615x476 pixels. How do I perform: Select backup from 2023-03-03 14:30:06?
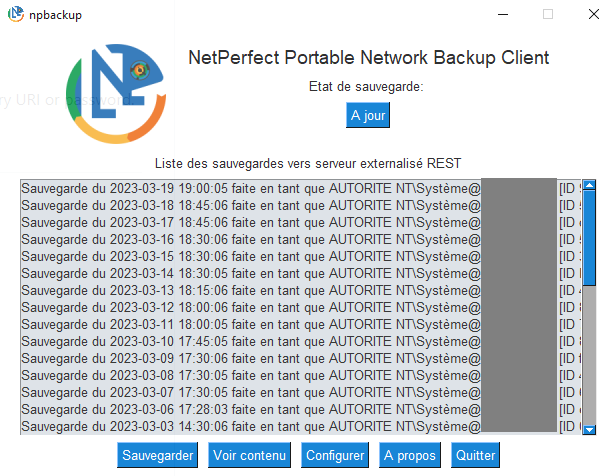pyautogui.click(x=300, y=426)
